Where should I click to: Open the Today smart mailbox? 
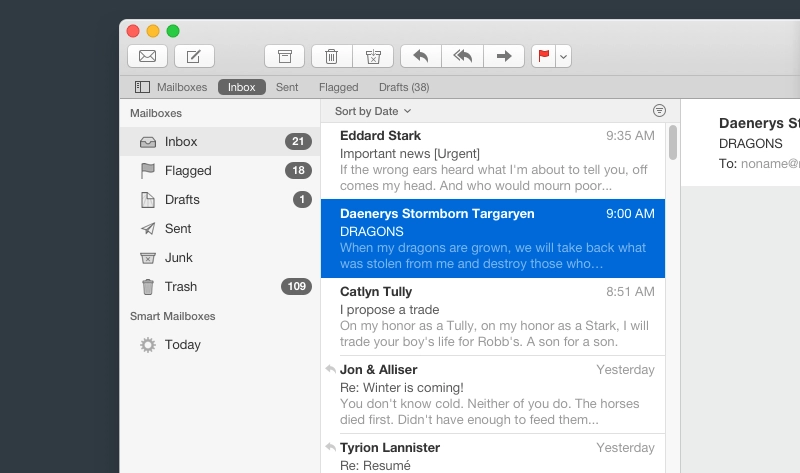[183, 345]
